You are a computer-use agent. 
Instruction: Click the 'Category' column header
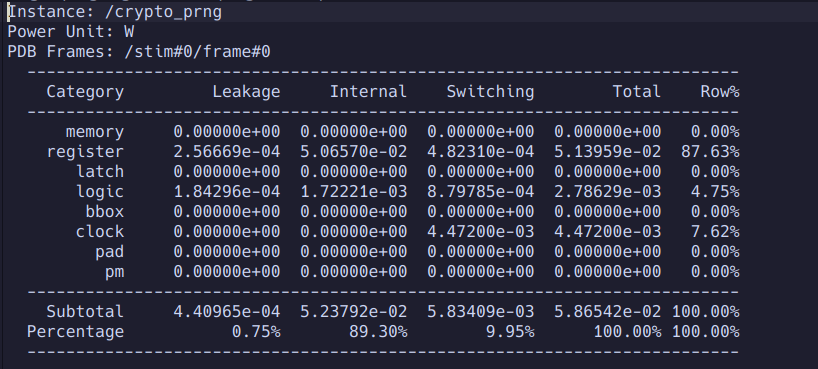point(85,92)
